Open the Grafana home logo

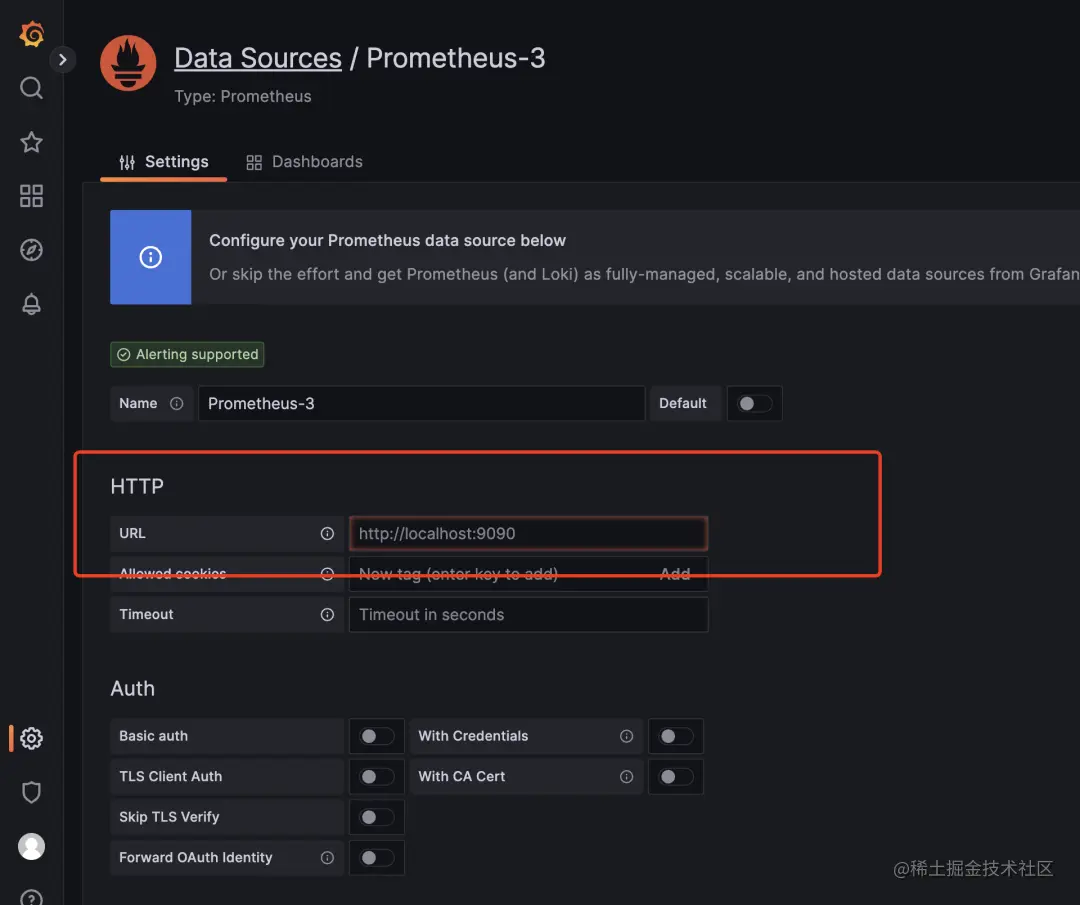click(x=32, y=34)
